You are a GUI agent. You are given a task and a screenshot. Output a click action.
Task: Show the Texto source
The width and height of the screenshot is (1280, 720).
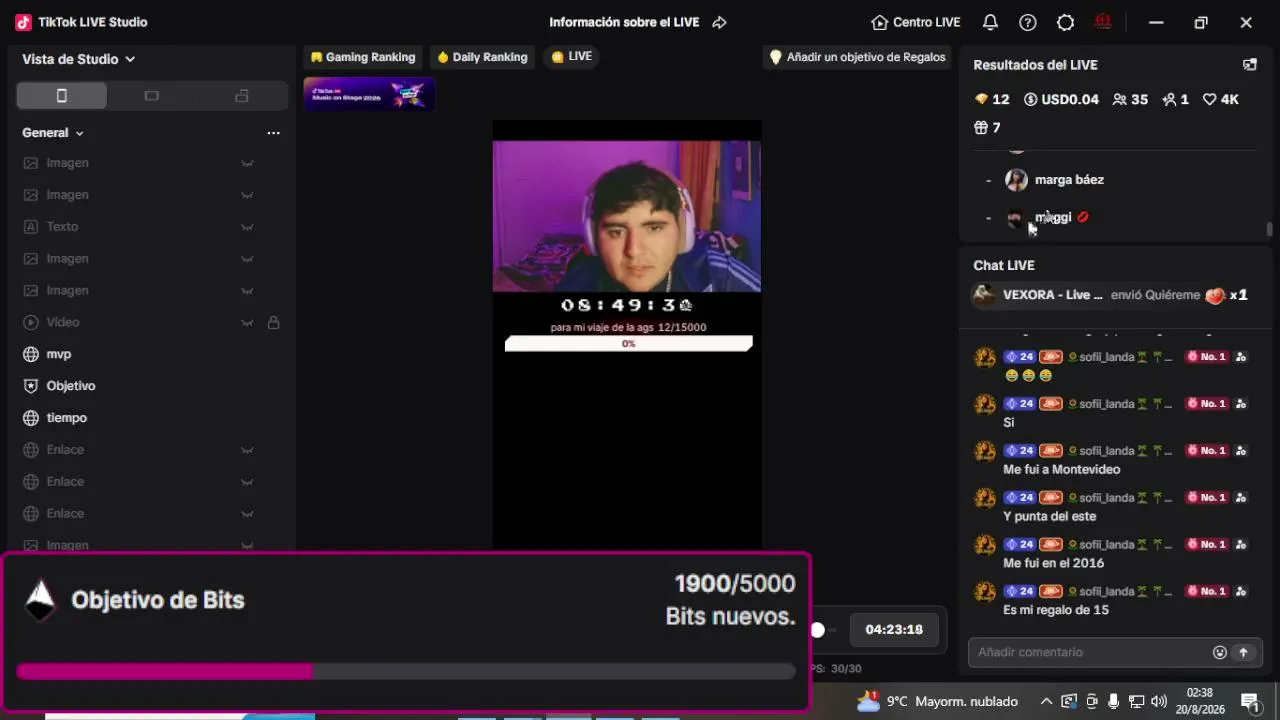tap(247, 227)
